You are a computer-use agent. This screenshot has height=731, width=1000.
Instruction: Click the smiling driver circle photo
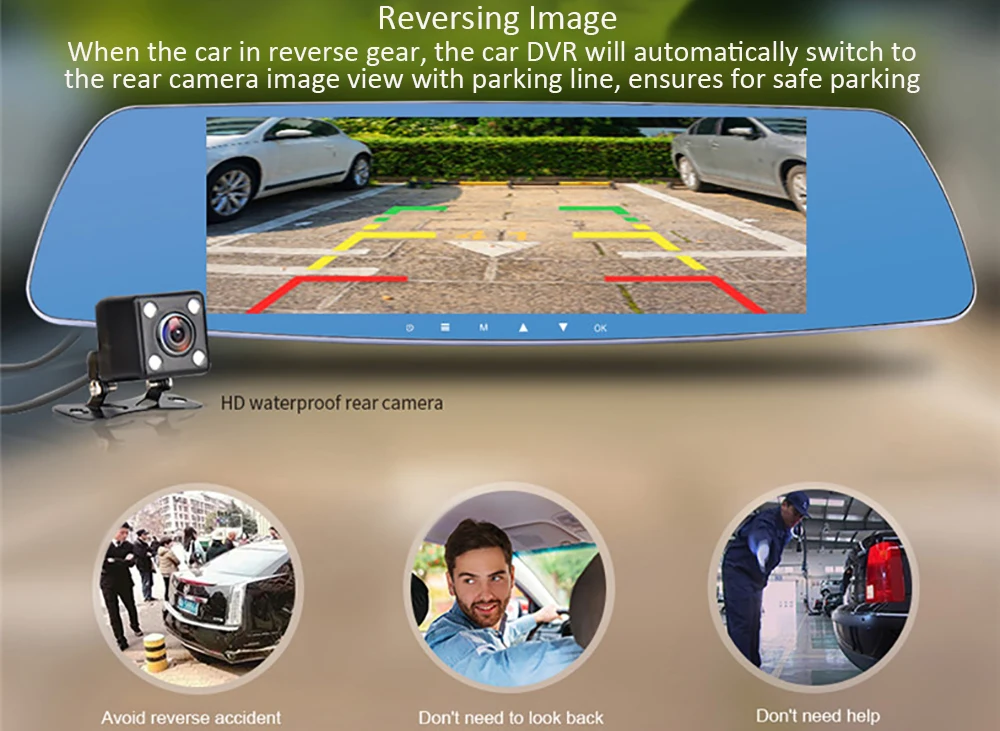pyautogui.click(x=509, y=587)
